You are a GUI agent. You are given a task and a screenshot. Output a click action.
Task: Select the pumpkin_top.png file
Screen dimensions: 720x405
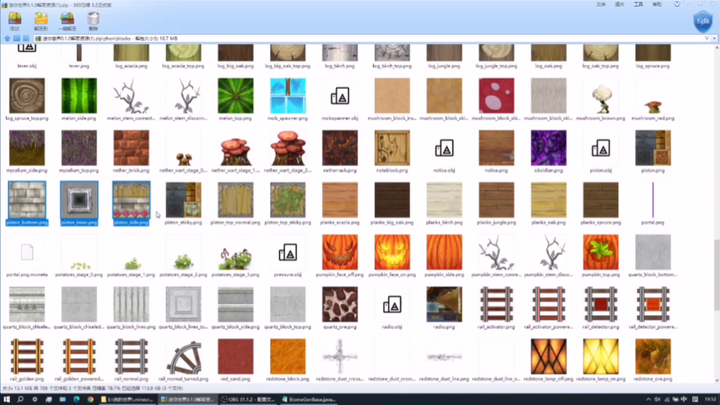tap(601, 256)
